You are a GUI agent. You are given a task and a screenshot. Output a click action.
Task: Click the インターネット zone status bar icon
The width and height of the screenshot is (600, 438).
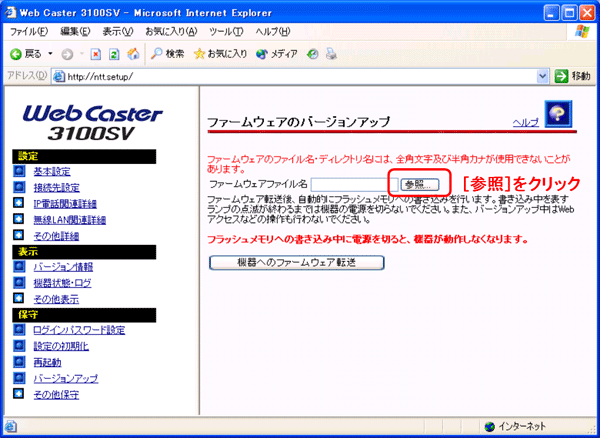tap(489, 426)
